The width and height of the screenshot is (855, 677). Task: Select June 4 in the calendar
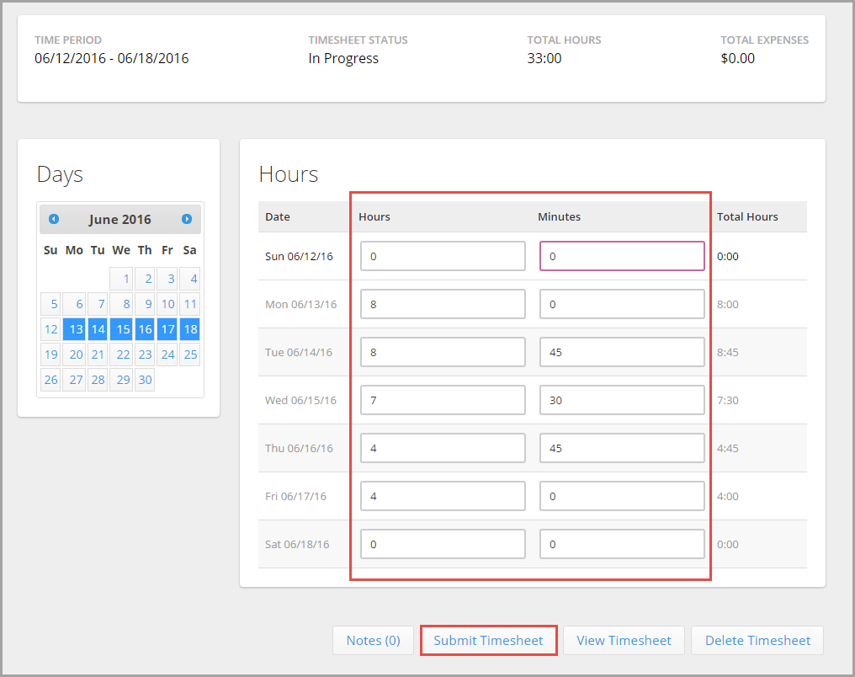(190, 279)
